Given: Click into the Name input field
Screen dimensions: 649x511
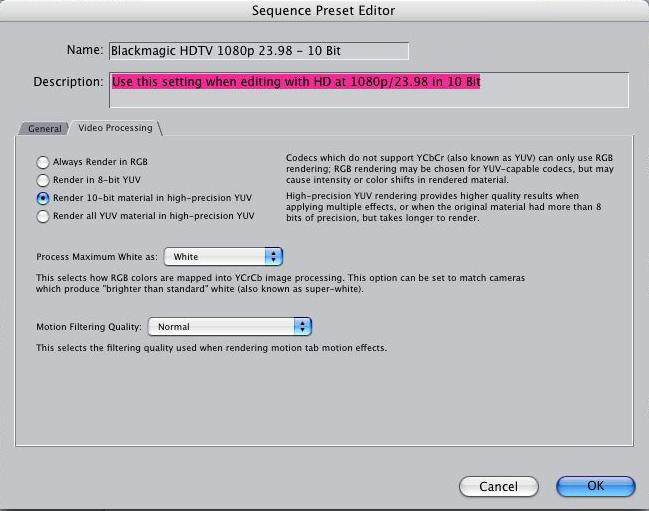Looking at the screenshot, I should click(259, 51).
